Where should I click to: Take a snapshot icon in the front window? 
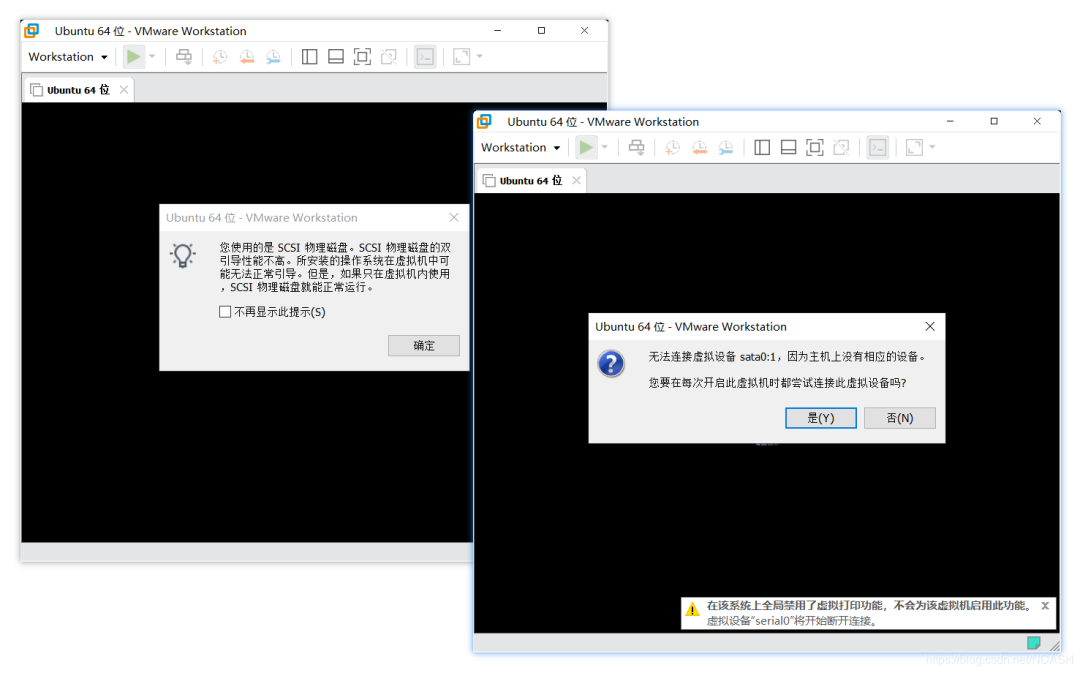pyautogui.click(x=672, y=148)
